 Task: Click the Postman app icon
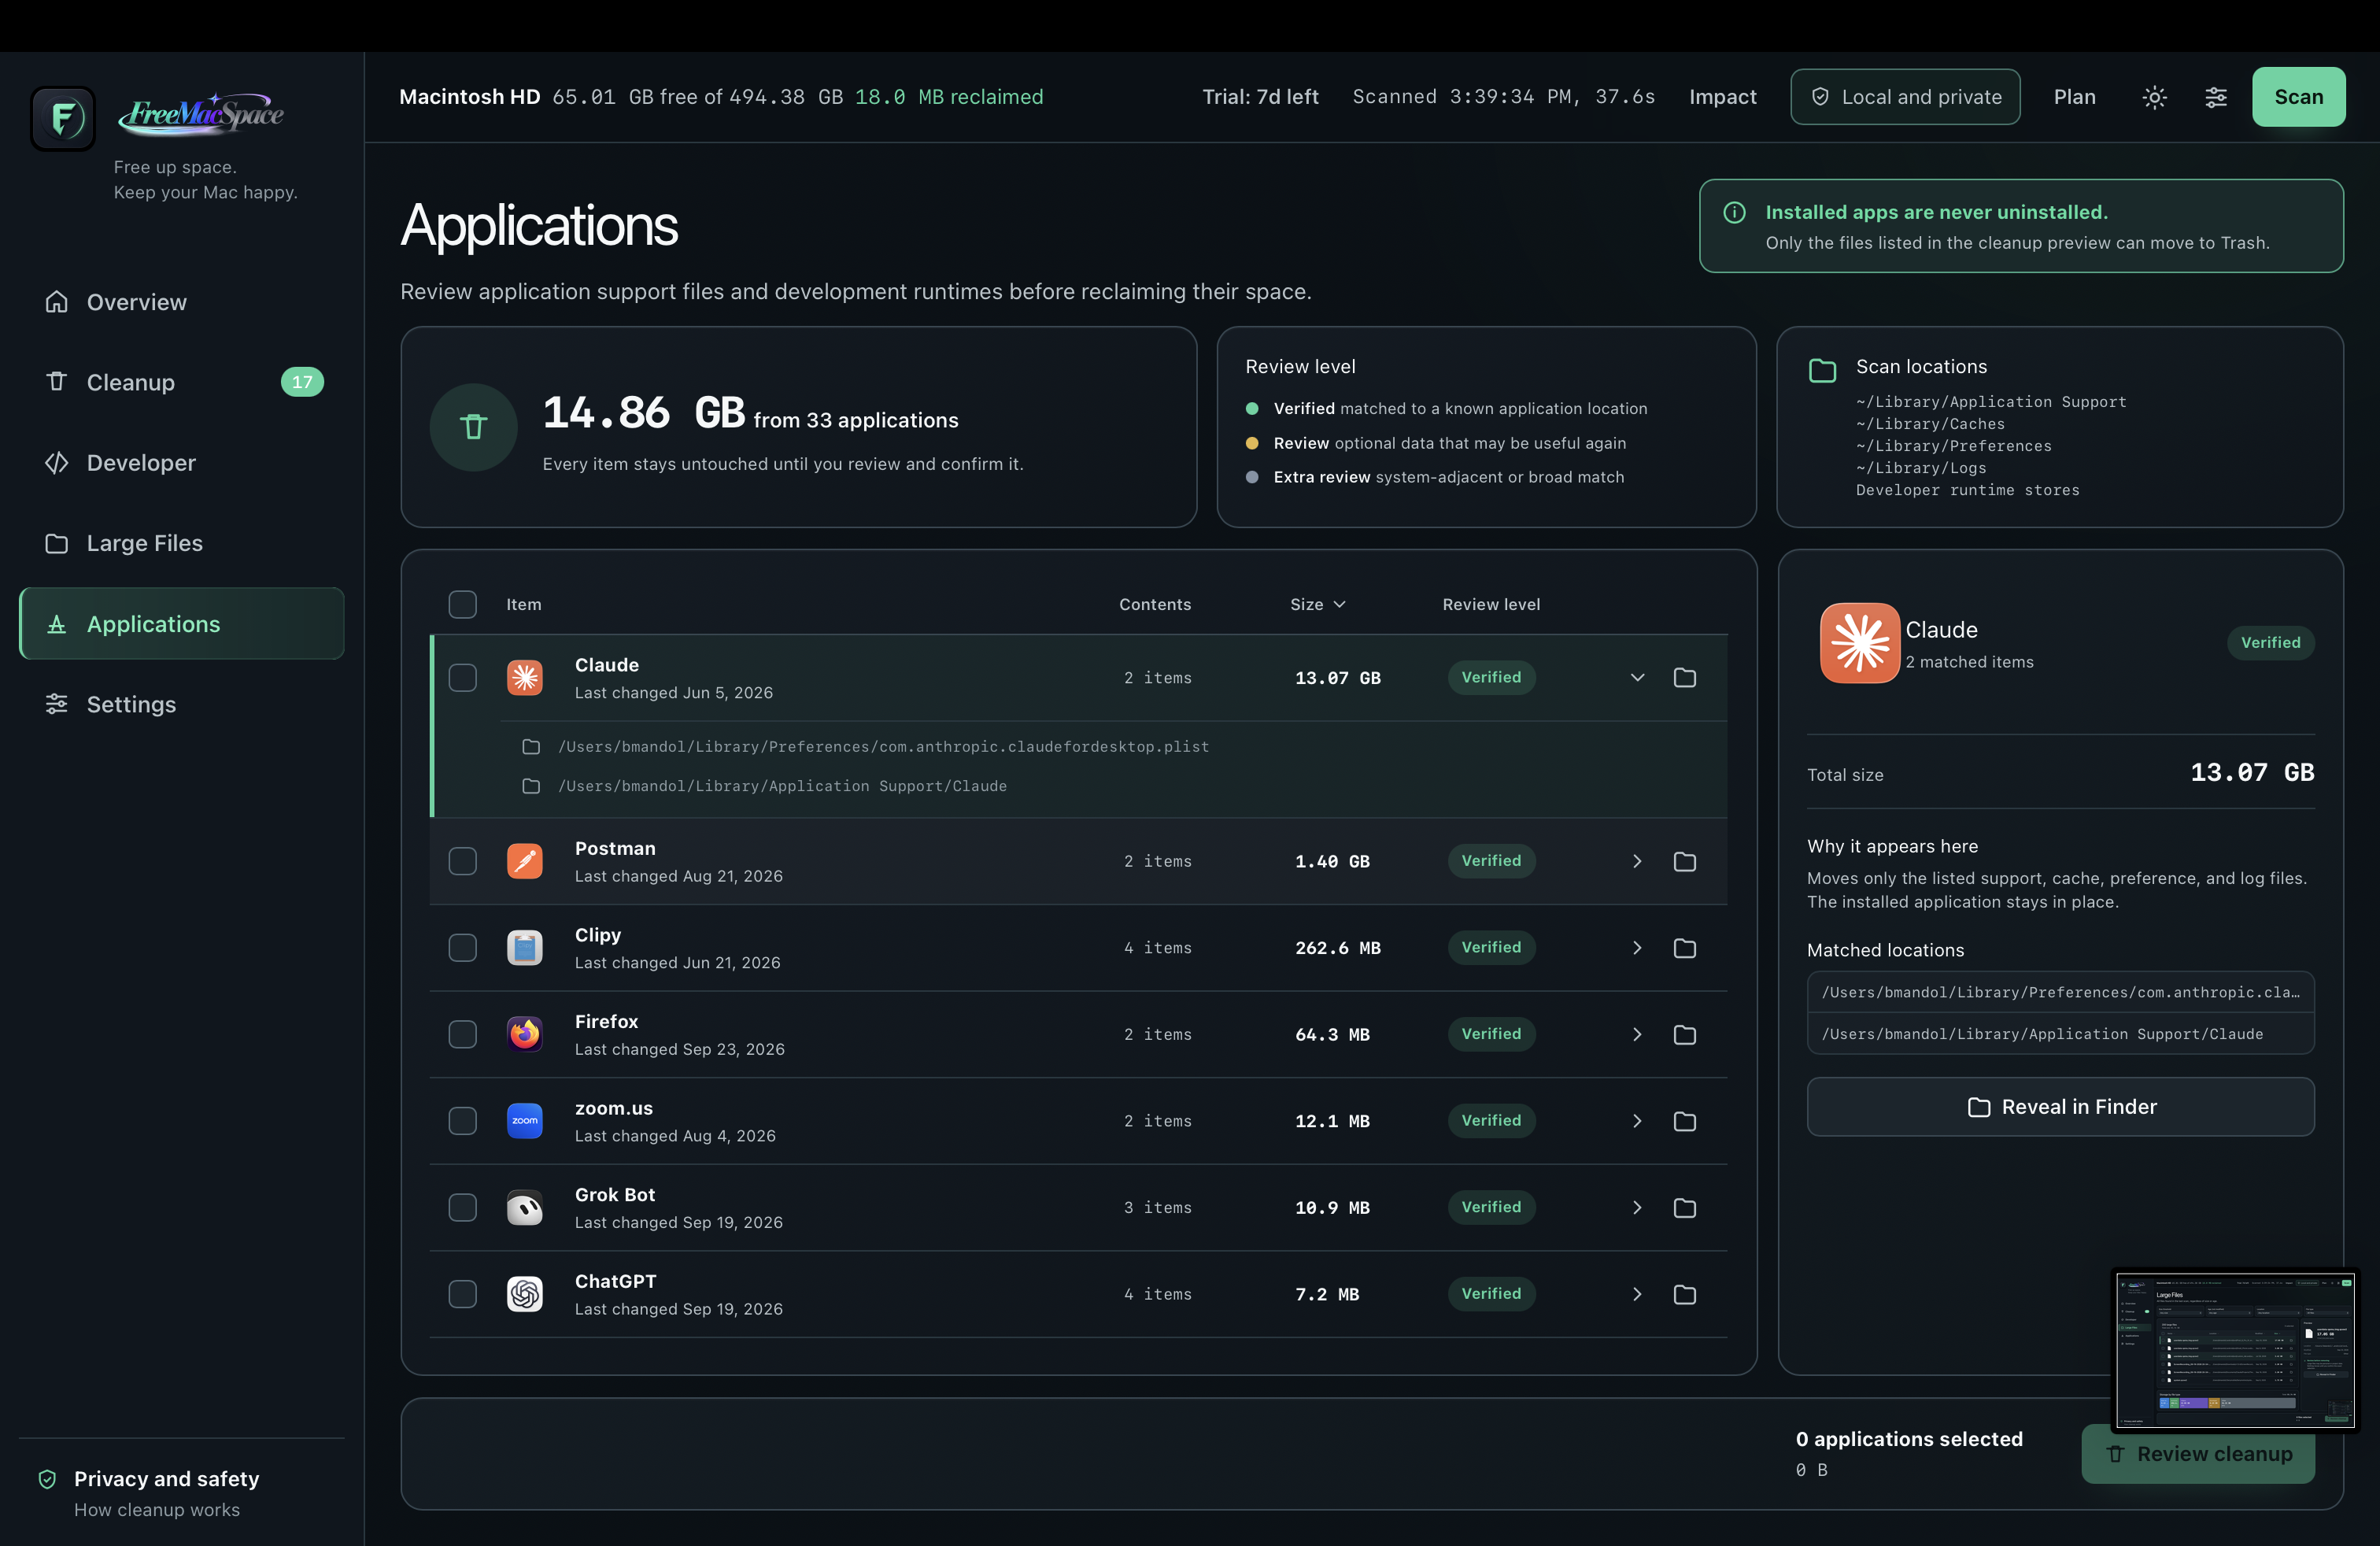click(x=525, y=861)
